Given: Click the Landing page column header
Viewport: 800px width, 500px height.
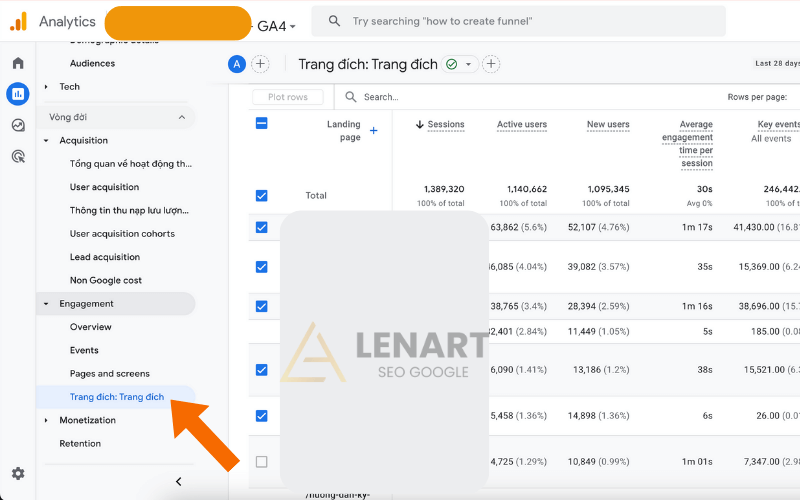Looking at the screenshot, I should 343,131.
